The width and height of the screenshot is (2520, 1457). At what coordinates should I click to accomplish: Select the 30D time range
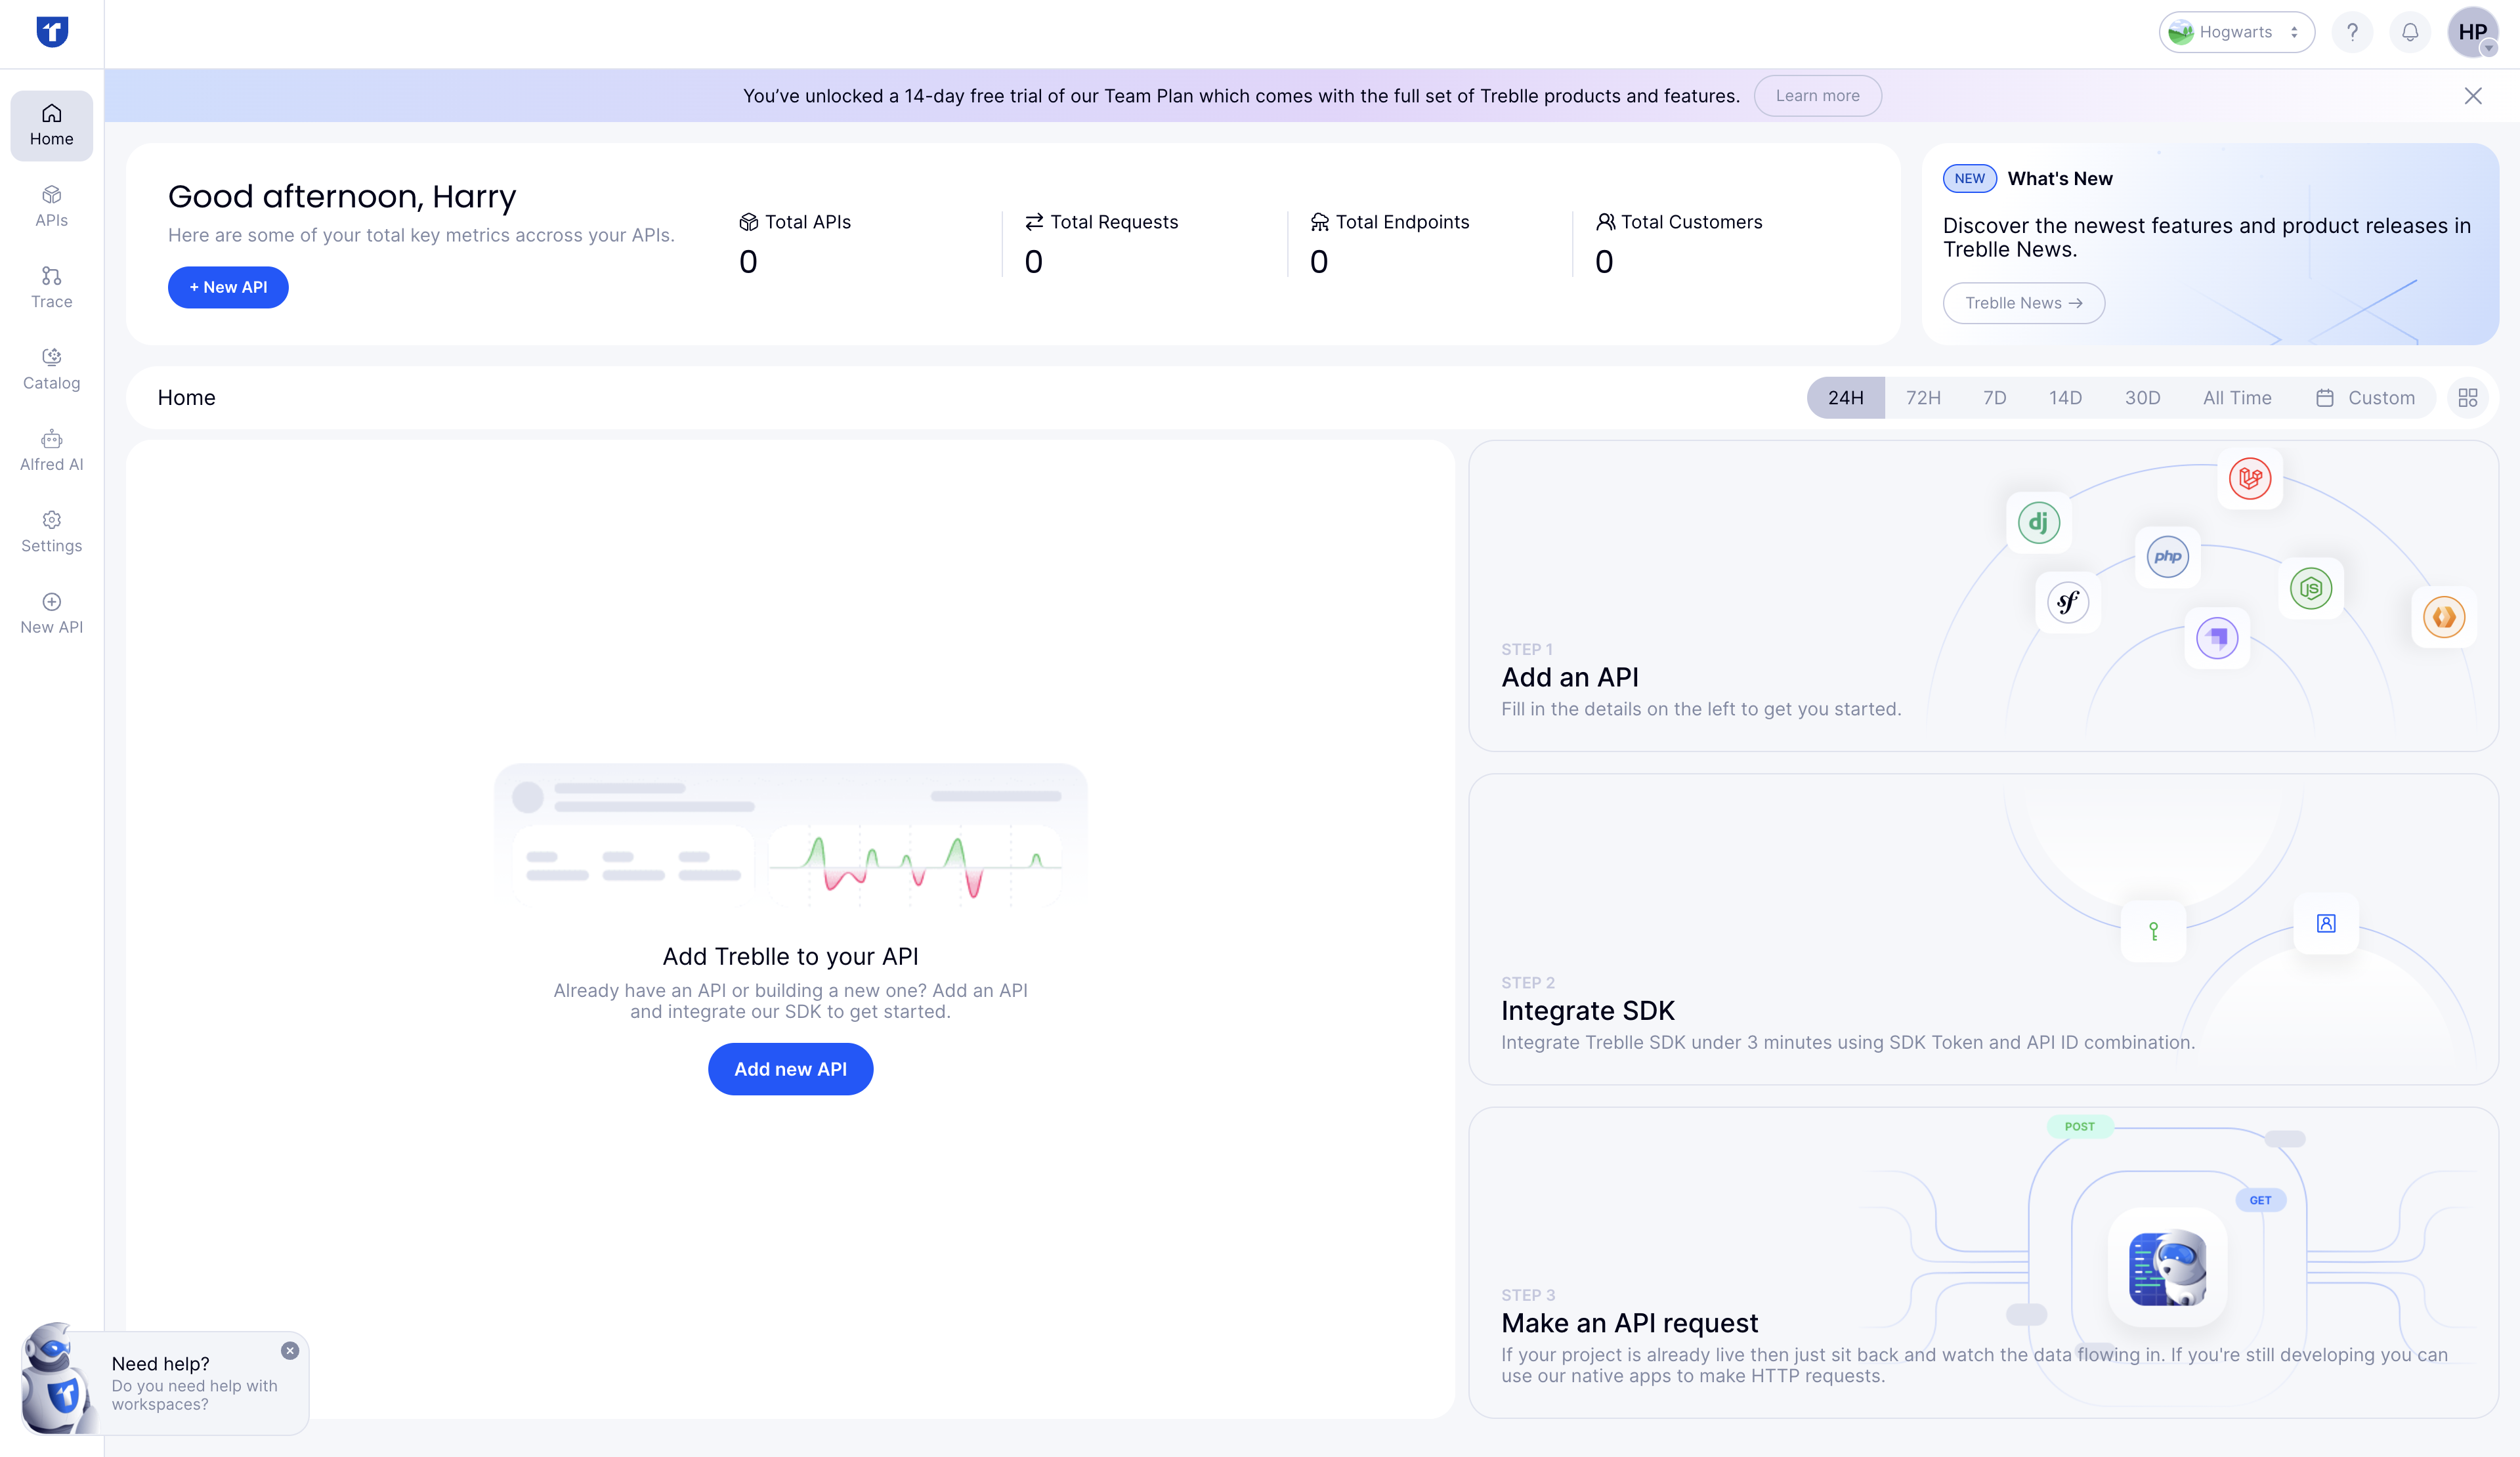tap(2142, 398)
